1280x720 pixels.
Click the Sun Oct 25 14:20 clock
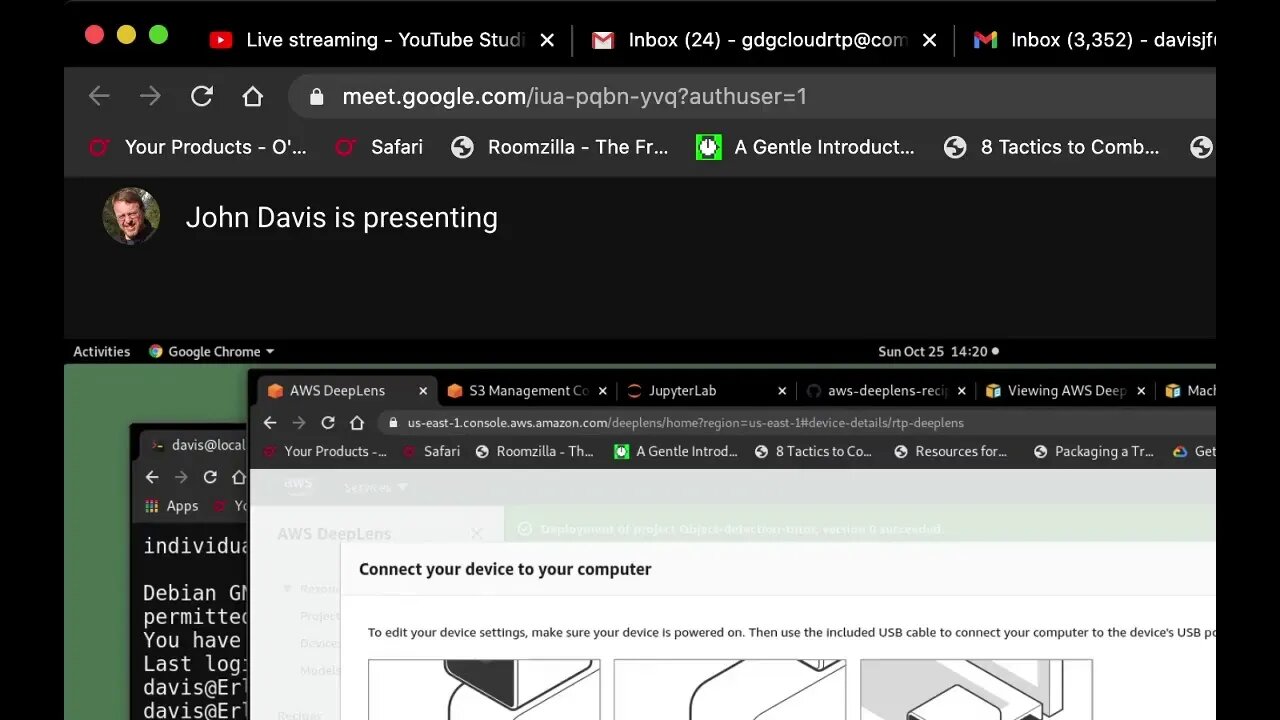click(933, 351)
